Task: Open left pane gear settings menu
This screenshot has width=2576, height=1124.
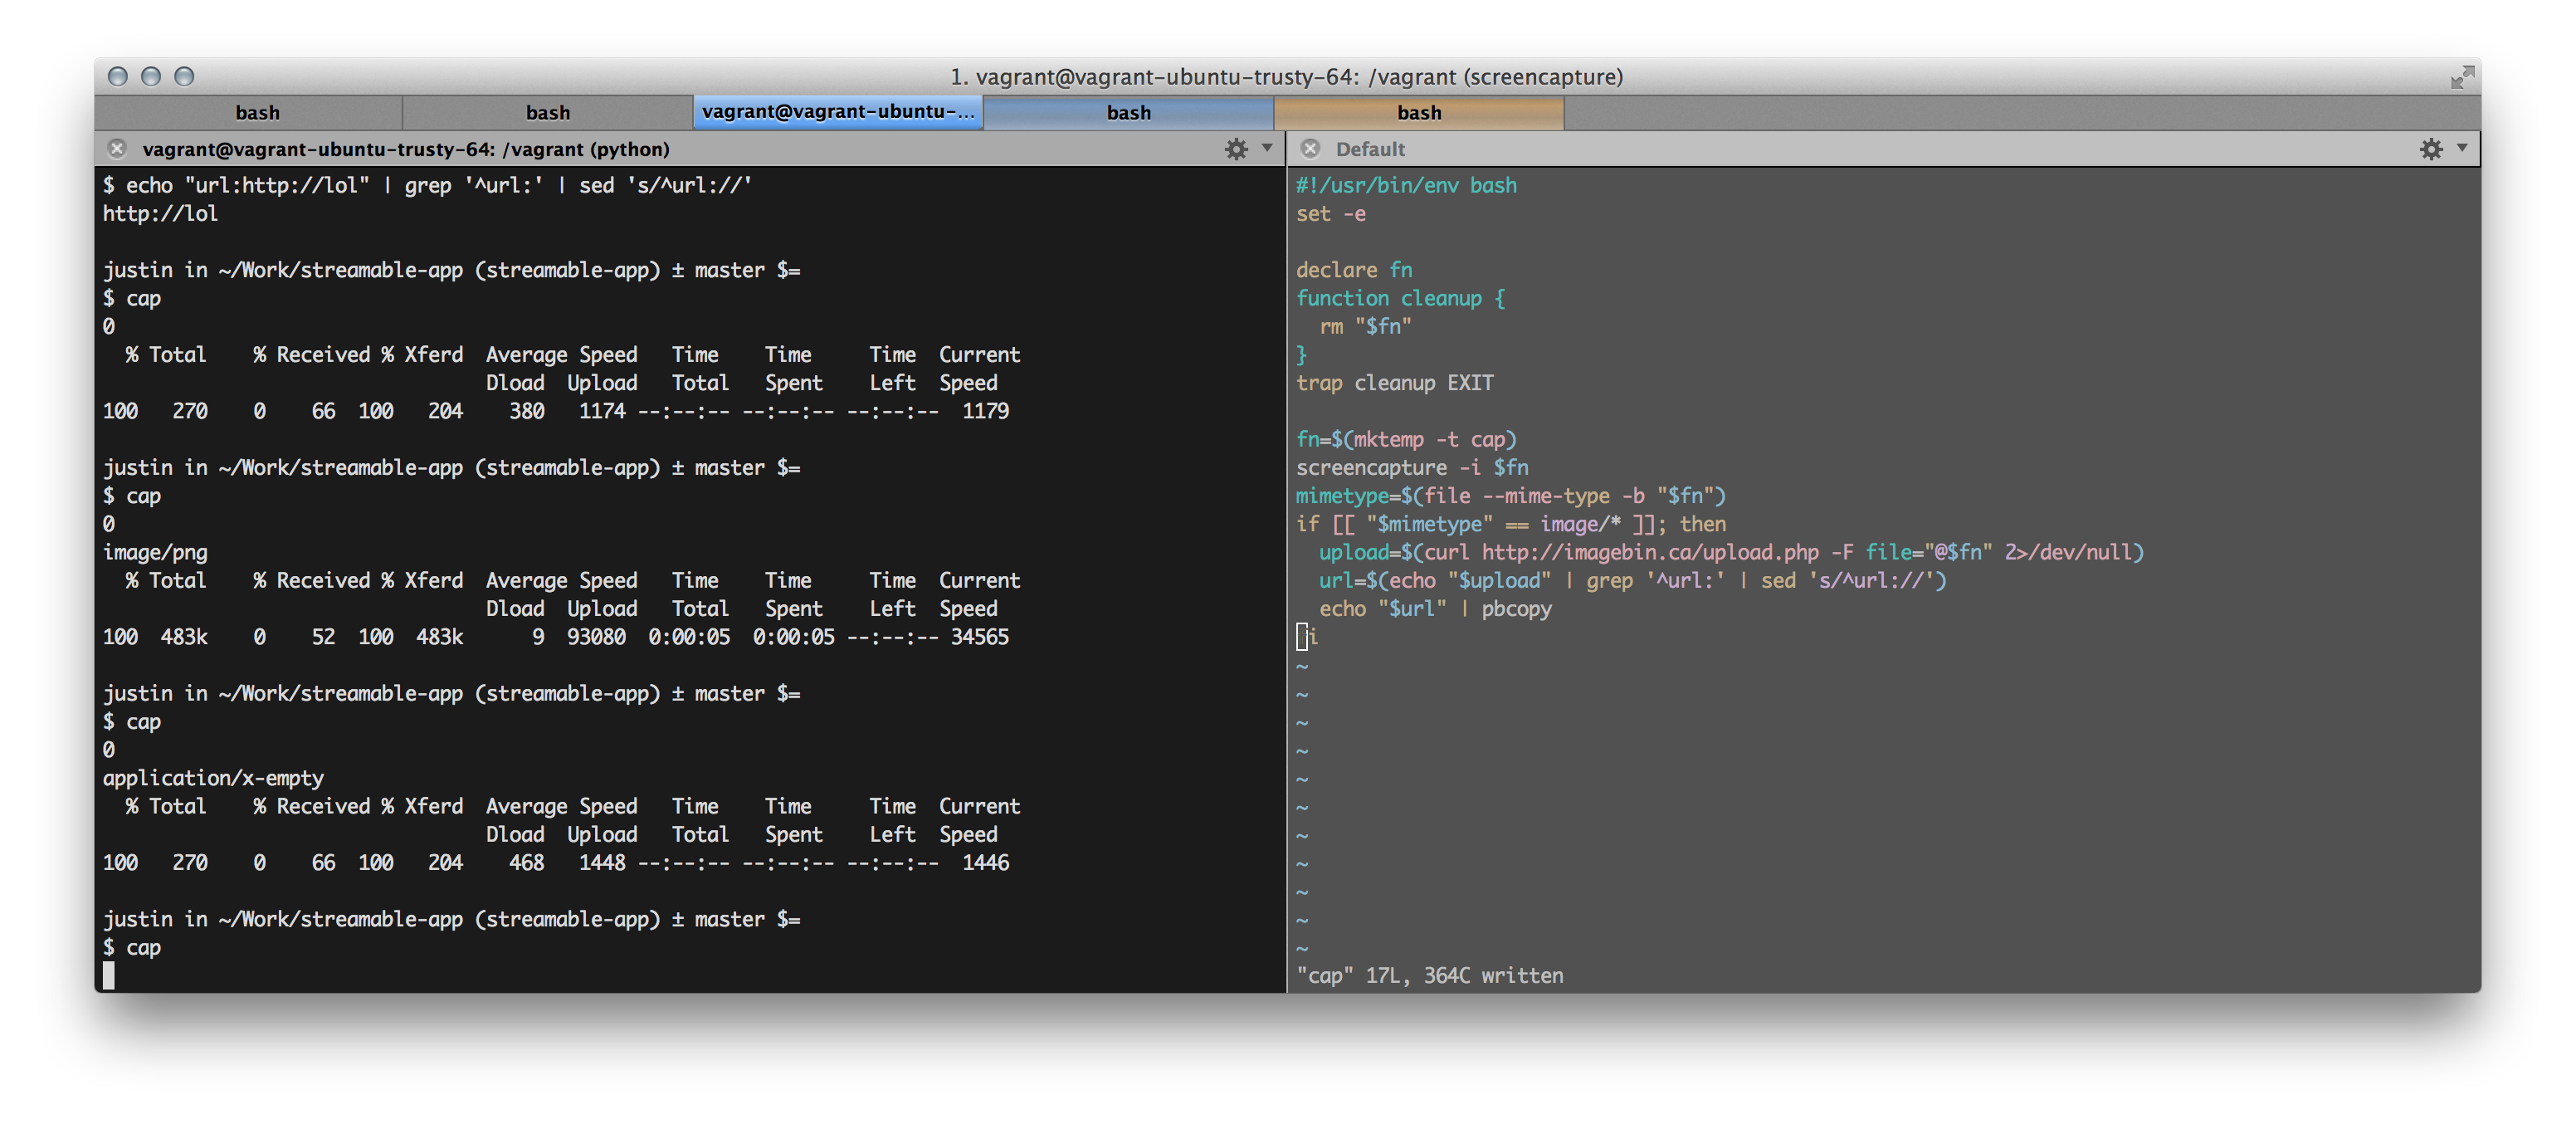Action: [1236, 149]
